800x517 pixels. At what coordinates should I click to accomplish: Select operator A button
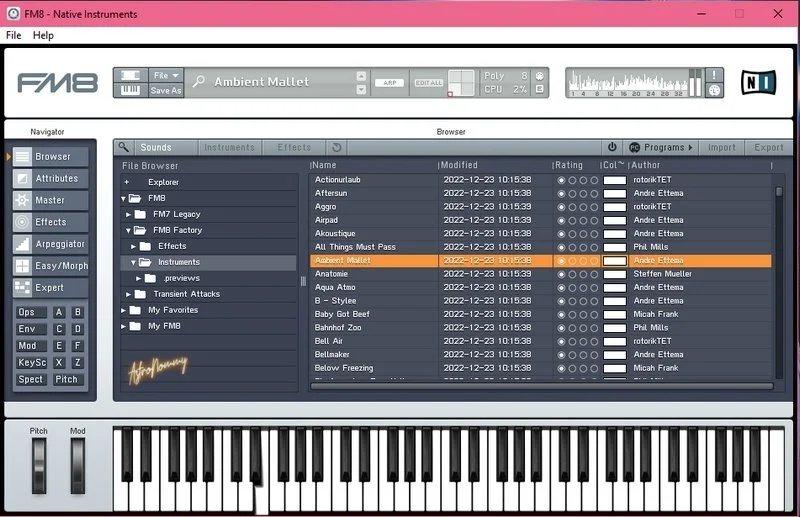pos(59,312)
